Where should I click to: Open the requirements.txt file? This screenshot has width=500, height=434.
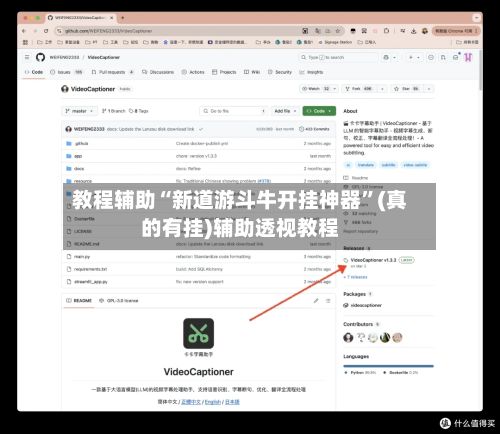(x=90, y=269)
